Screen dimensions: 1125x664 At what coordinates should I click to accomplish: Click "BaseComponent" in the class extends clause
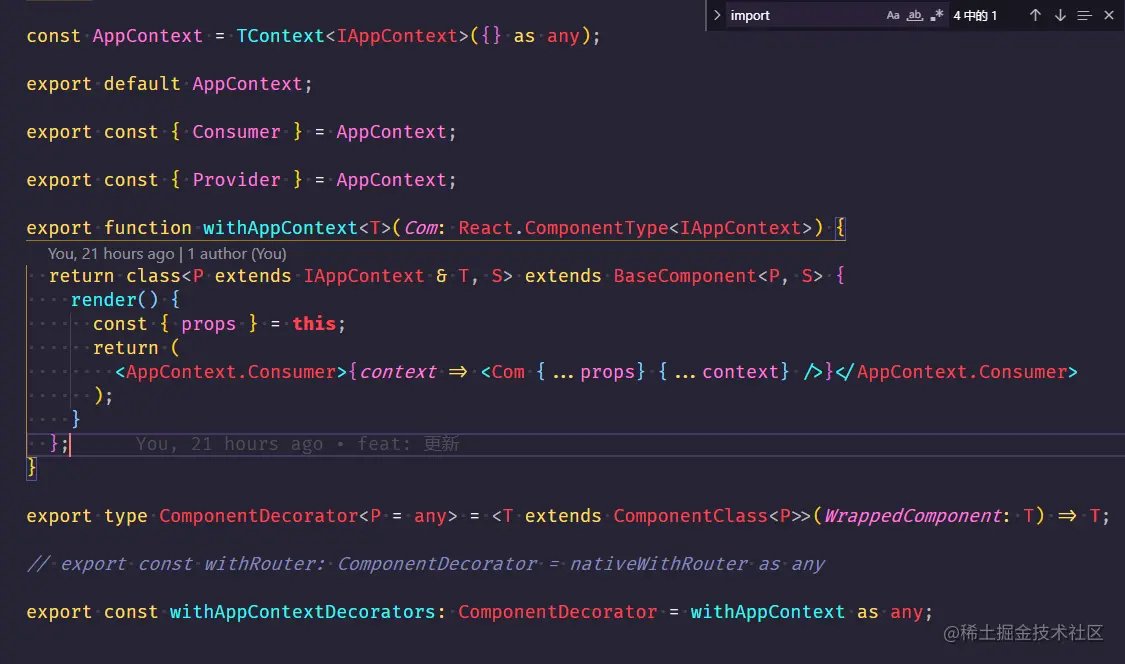684,276
